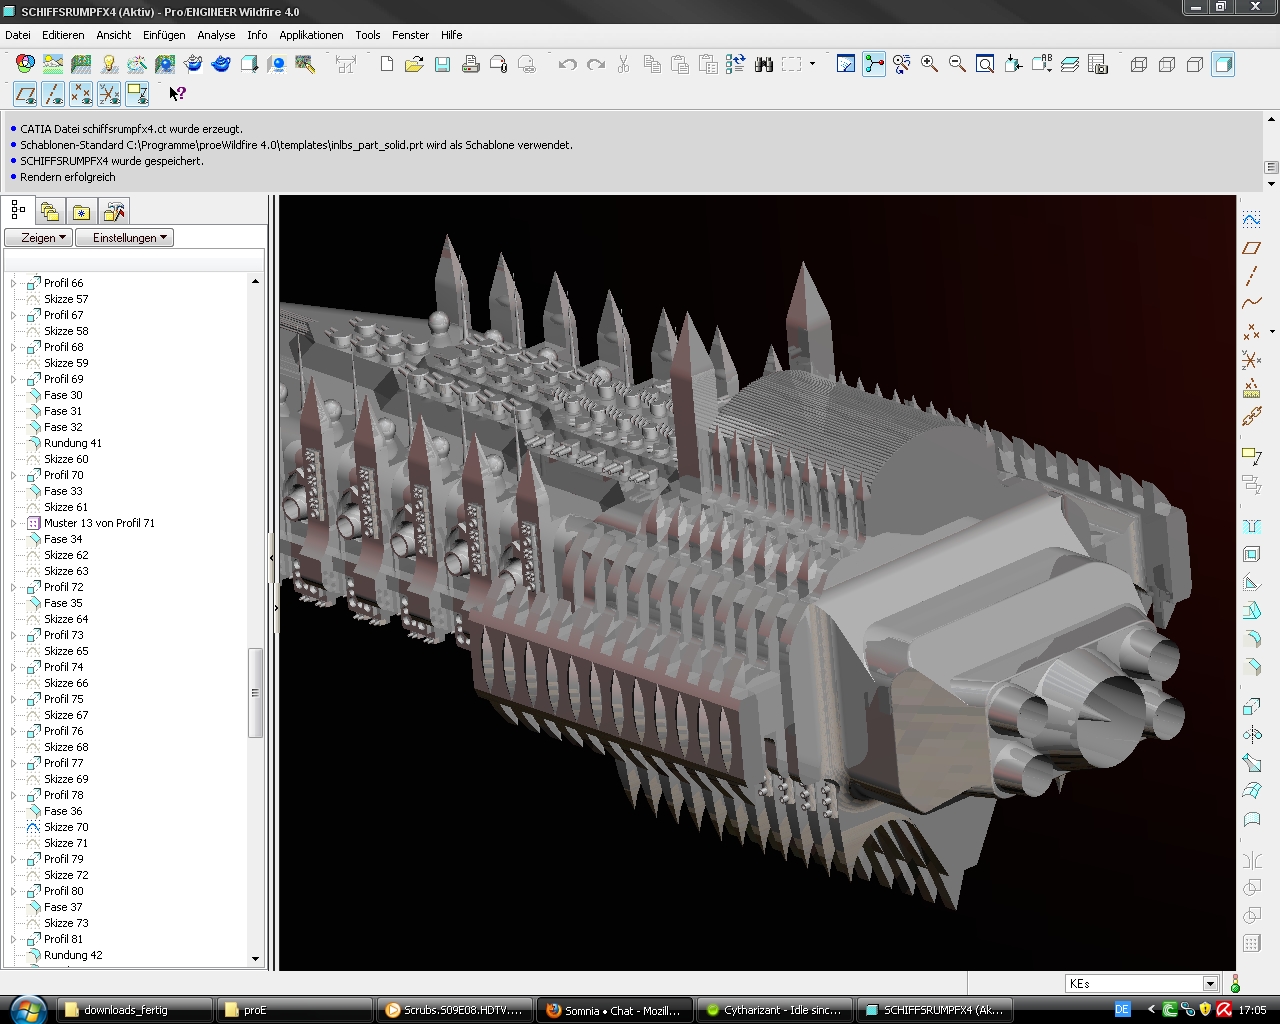Switch to the Scrubs taskbar window
The image size is (1280, 1024).
click(x=454, y=1010)
